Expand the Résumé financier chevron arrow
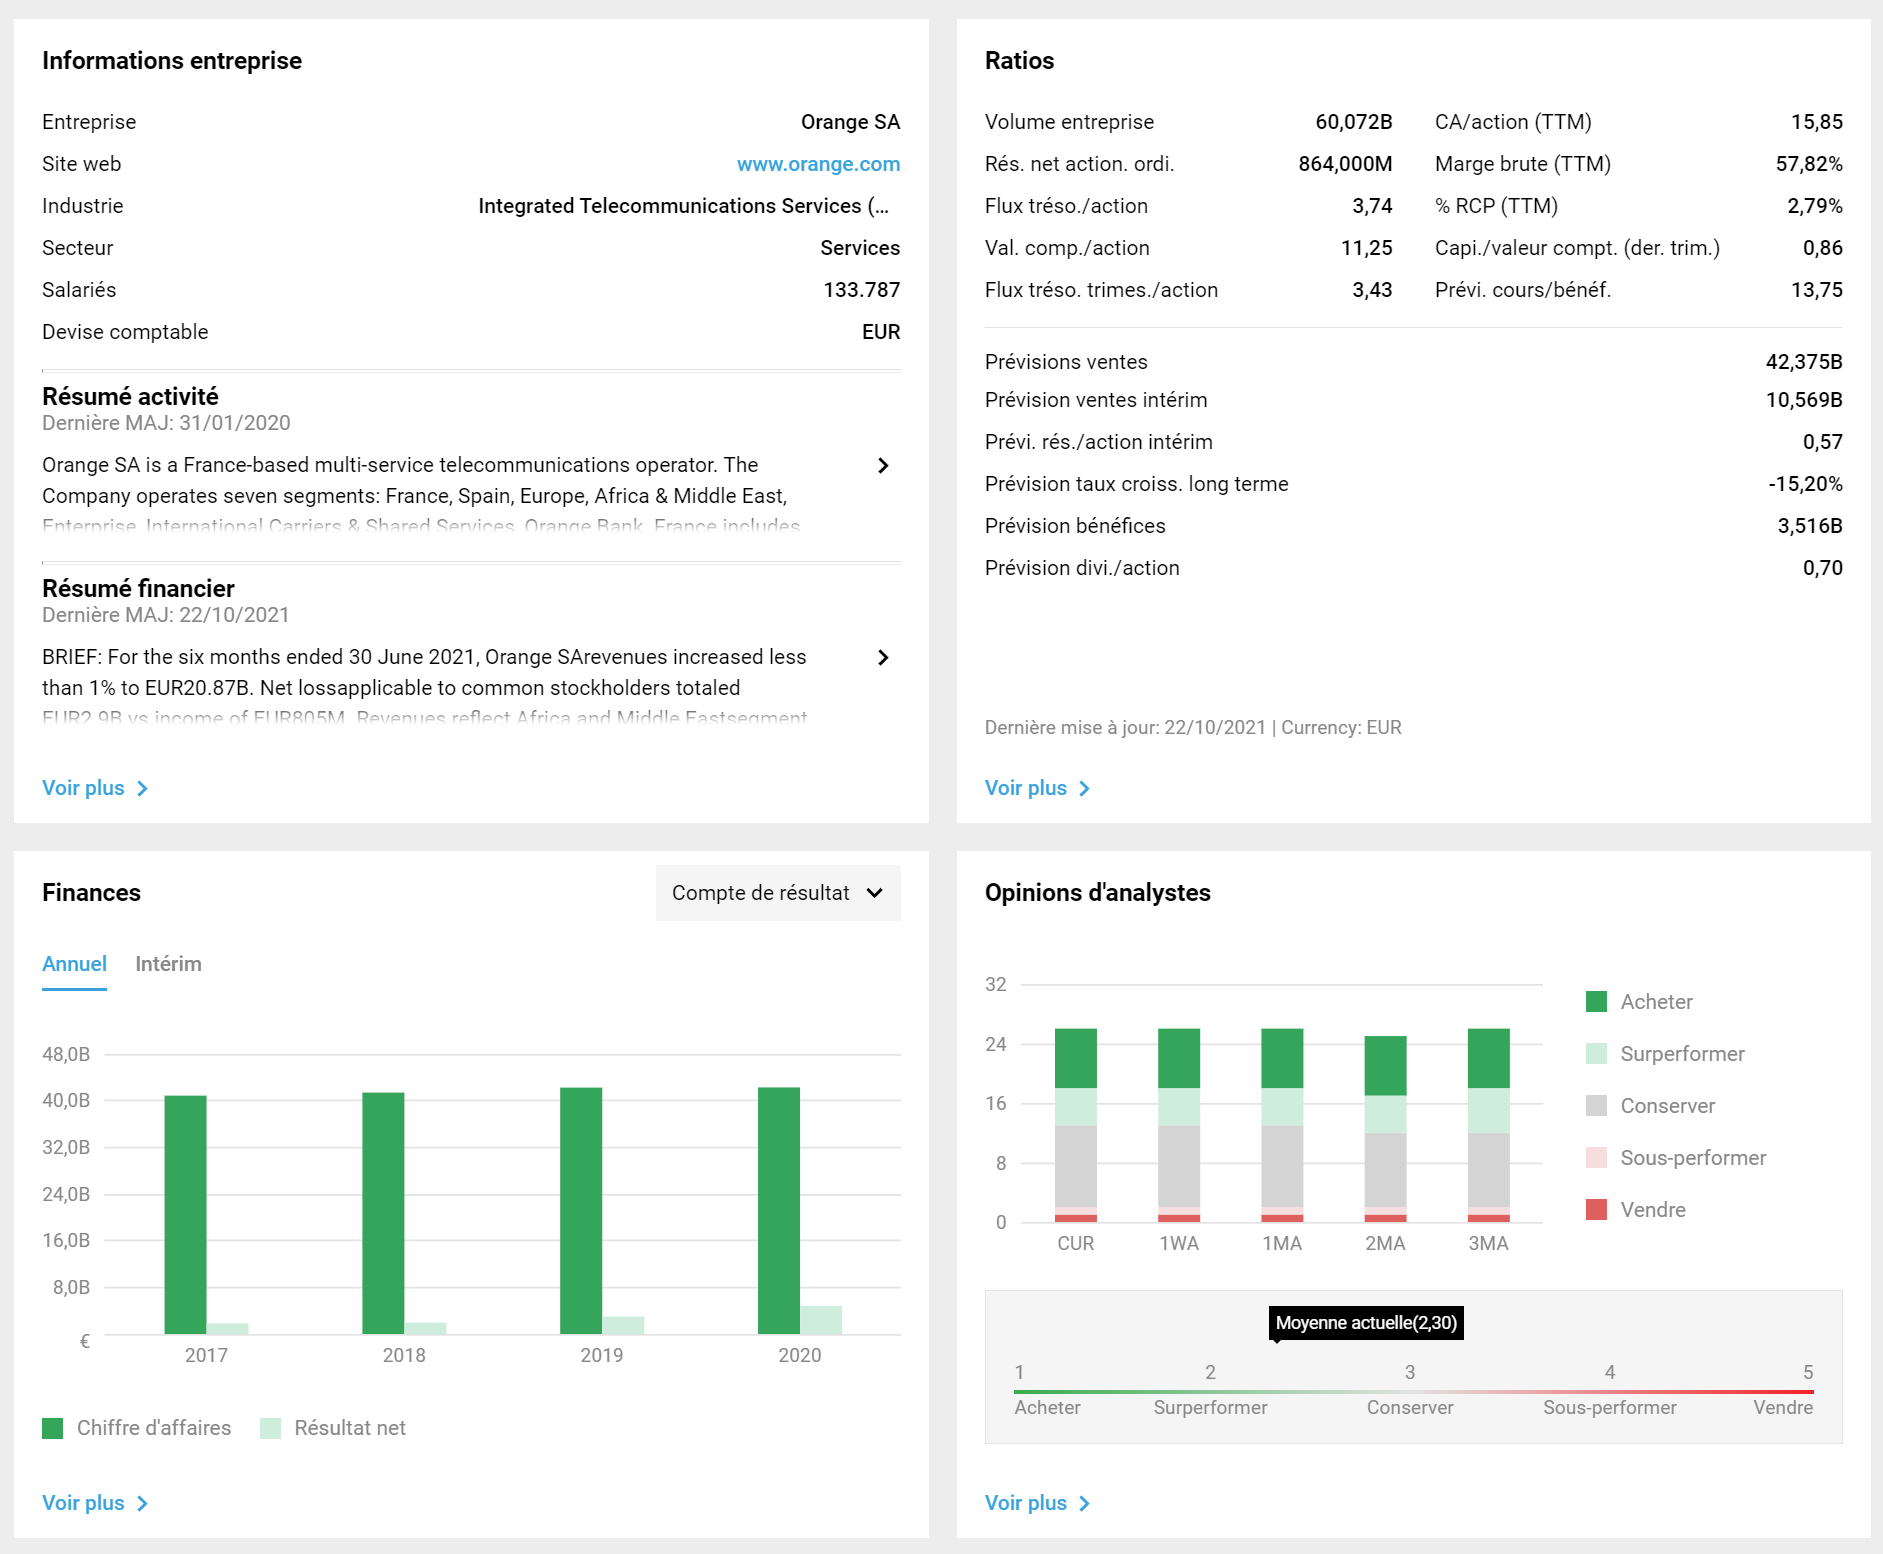The height and width of the screenshot is (1554, 1883). [883, 657]
